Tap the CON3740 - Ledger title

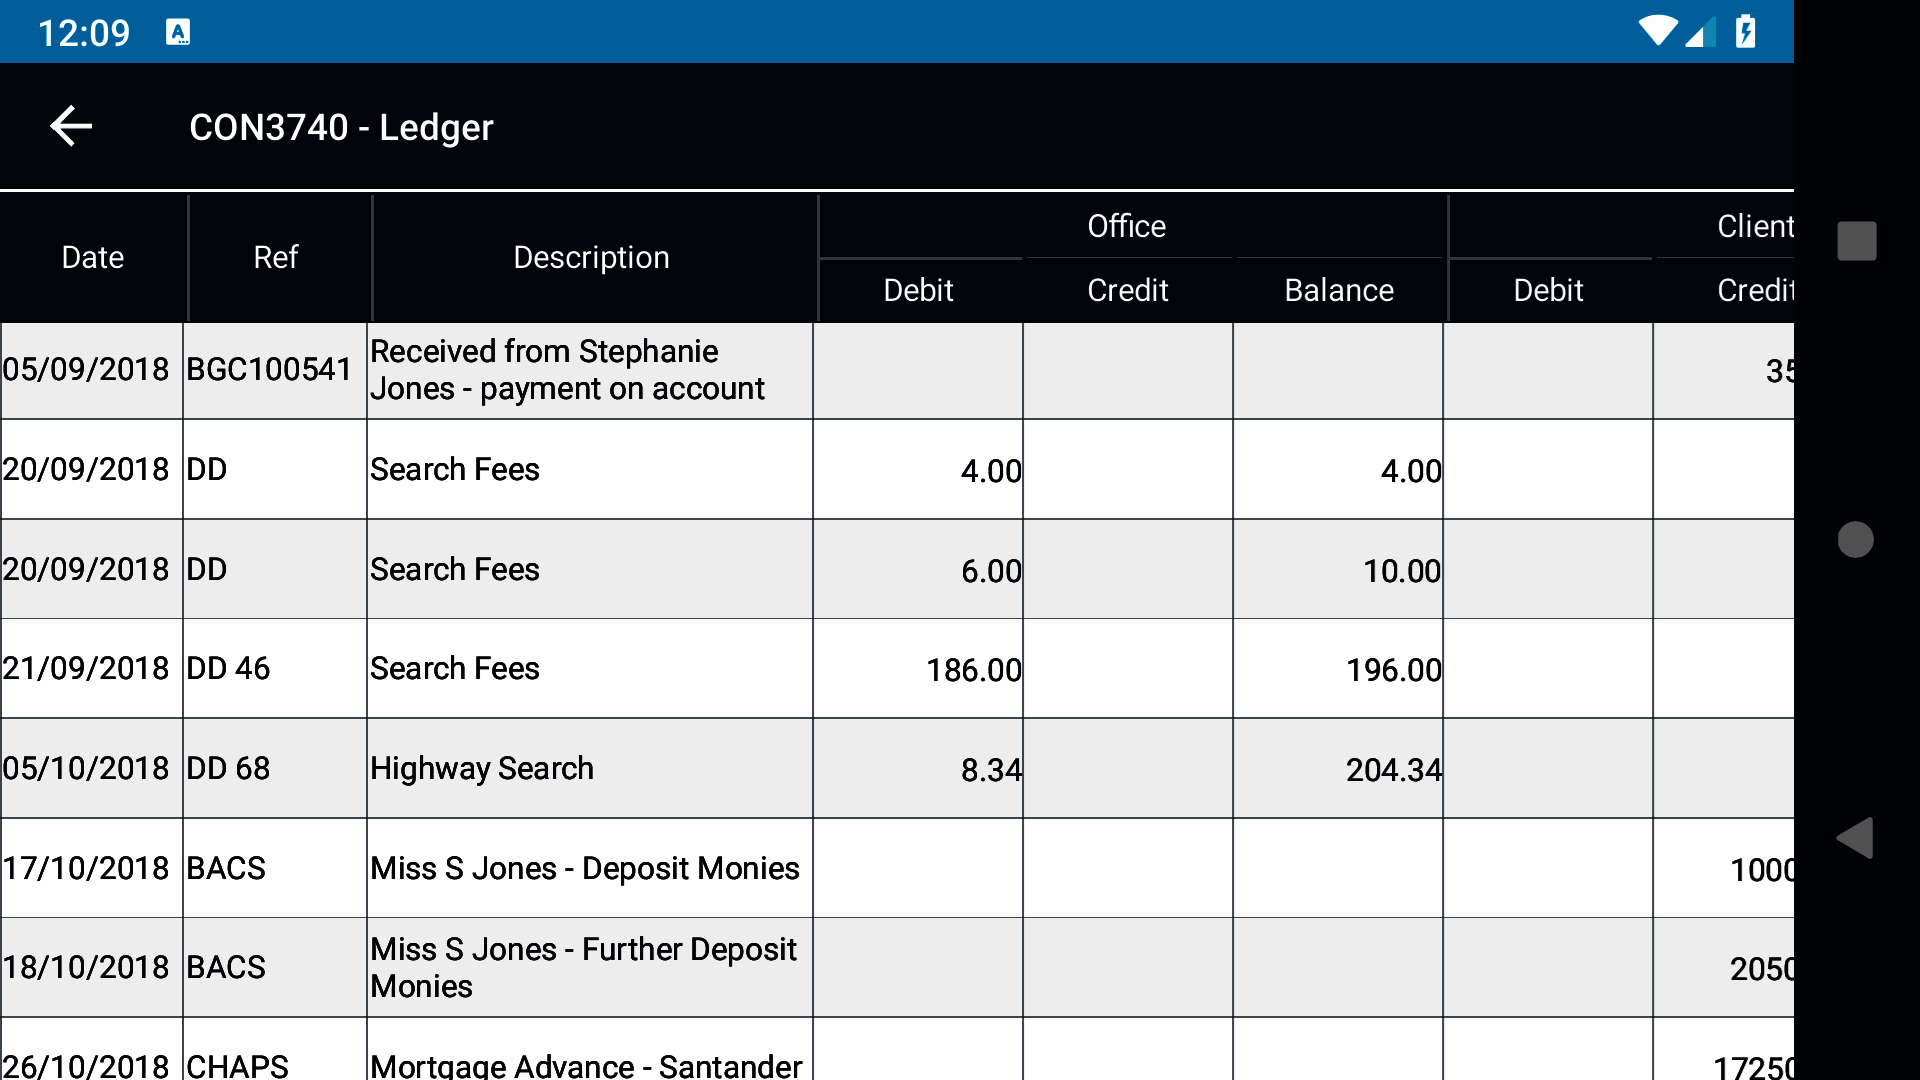click(341, 128)
